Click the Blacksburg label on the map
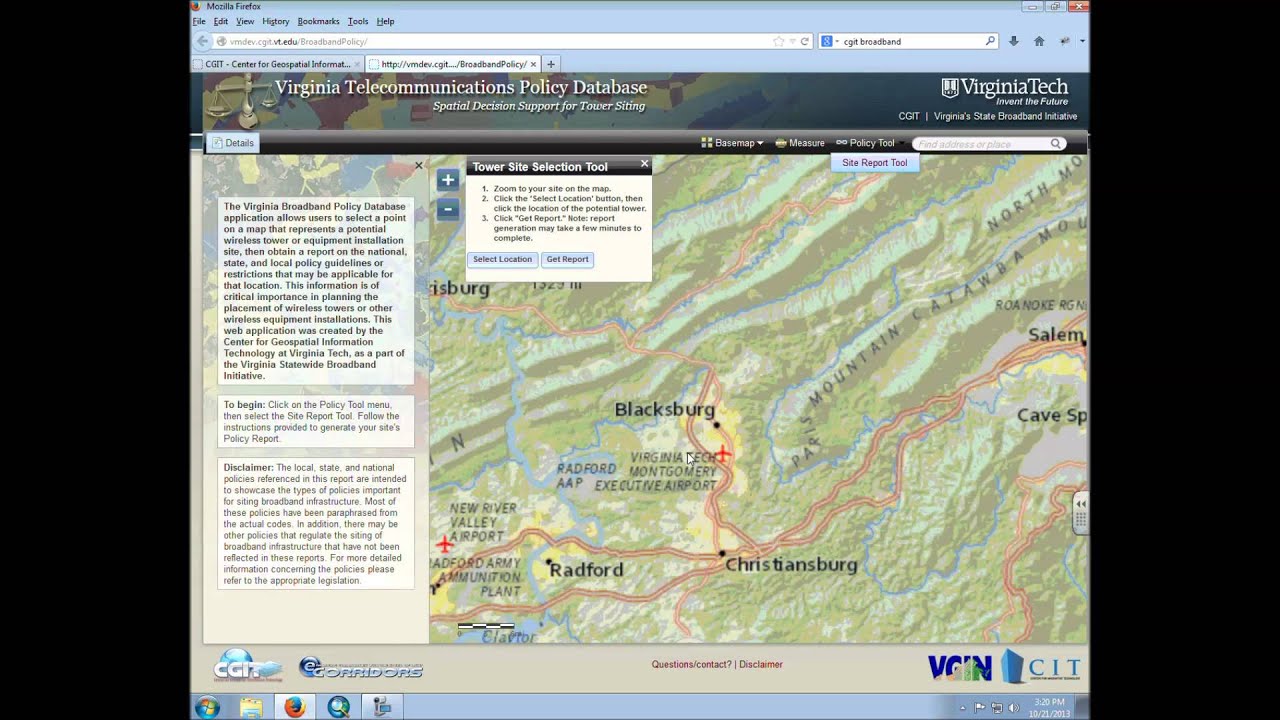Image resolution: width=1280 pixels, height=720 pixels. pyautogui.click(x=665, y=409)
